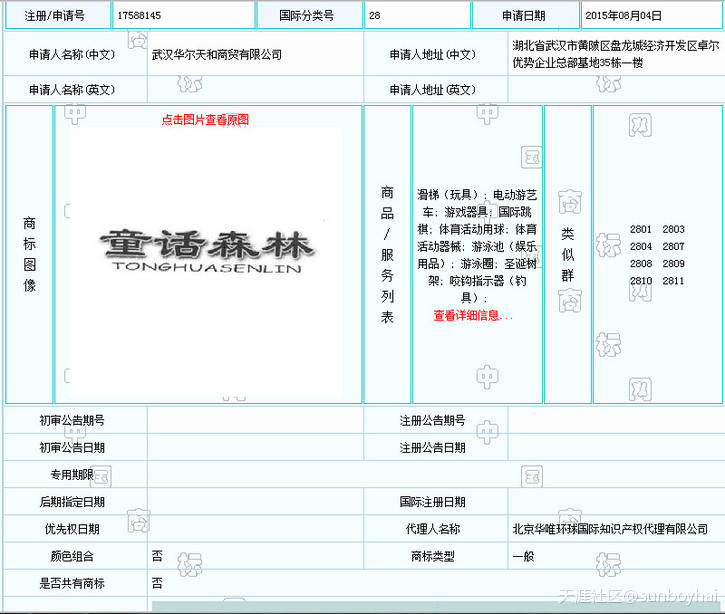The width and height of the screenshot is (725, 614).
Task: Click the '申请人名称(中文)' label
Action: (x=72, y=55)
